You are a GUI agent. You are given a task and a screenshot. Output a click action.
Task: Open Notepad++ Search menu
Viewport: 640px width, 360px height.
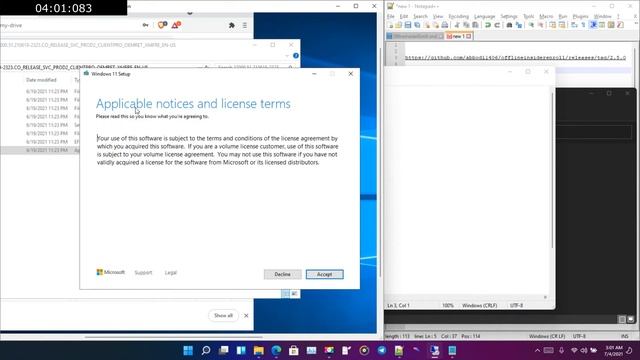coord(420,16)
